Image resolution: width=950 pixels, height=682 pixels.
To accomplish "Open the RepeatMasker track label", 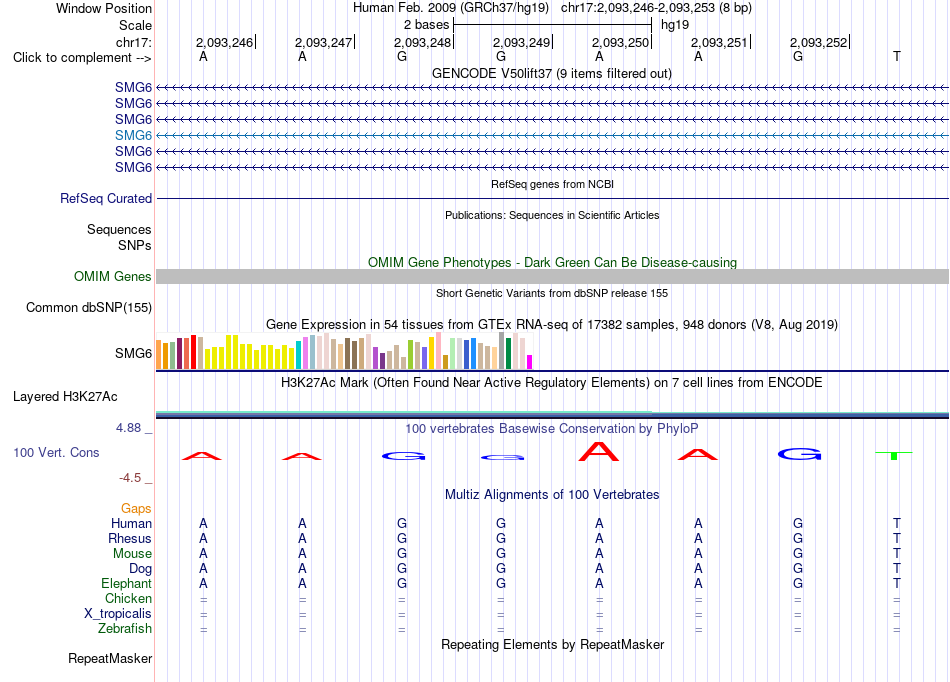I will coord(110,658).
